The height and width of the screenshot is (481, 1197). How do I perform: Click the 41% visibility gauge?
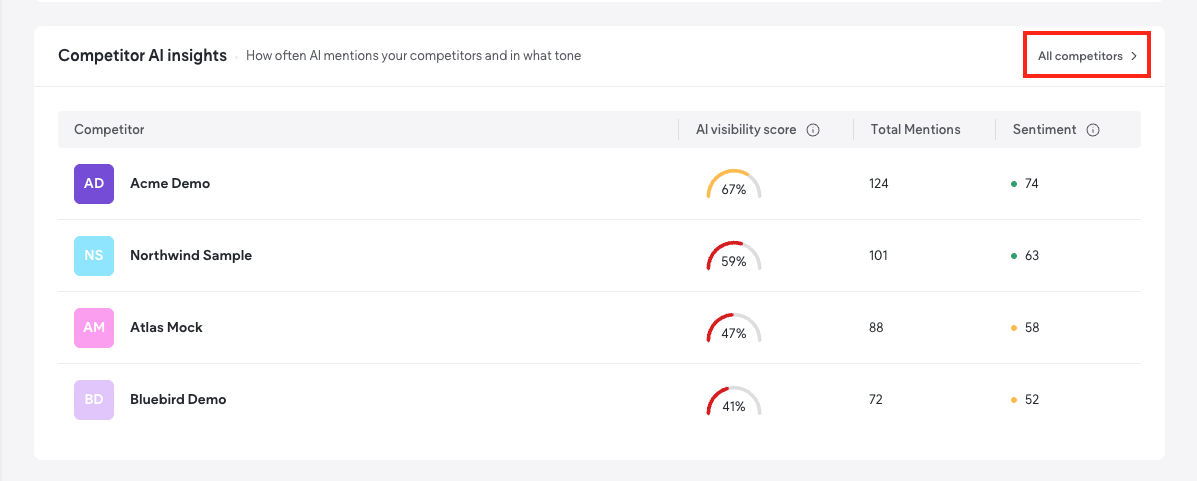point(734,399)
